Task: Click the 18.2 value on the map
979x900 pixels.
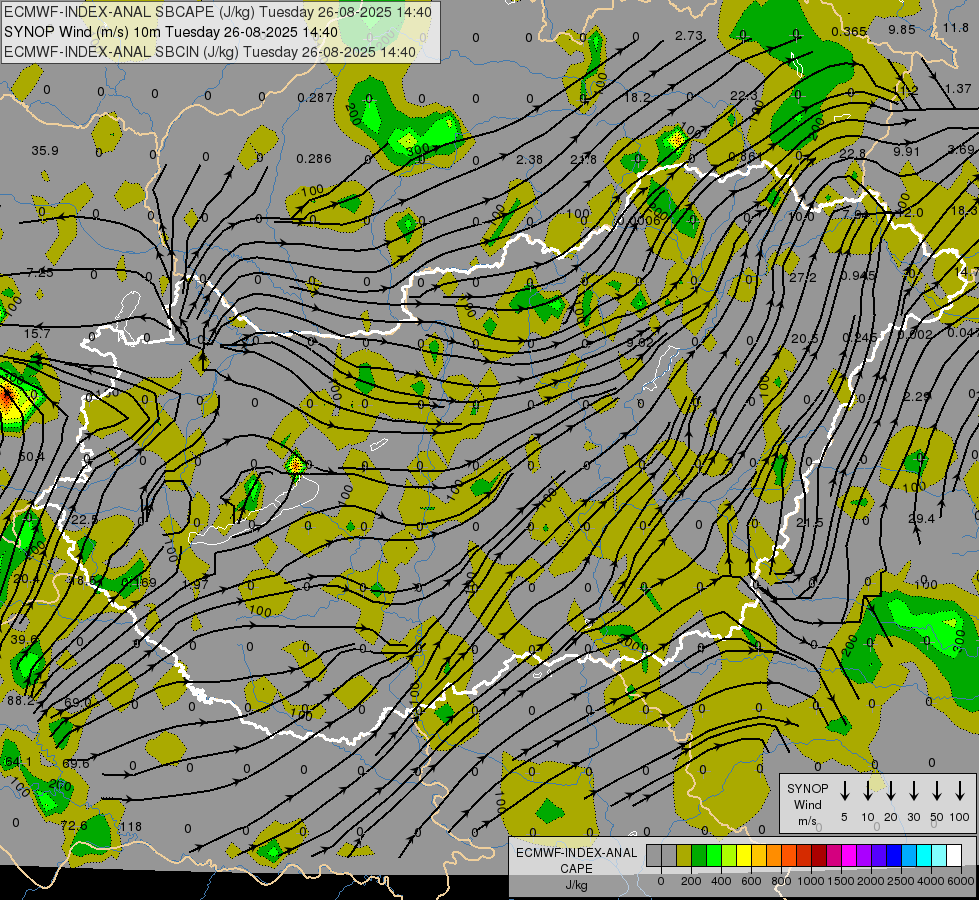Action: [637, 97]
